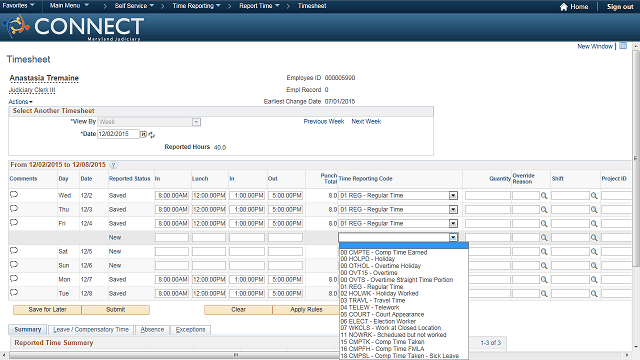Click the Date input field
Image resolution: width=640 pixels, height=360 pixels.
pyautogui.click(x=118, y=134)
